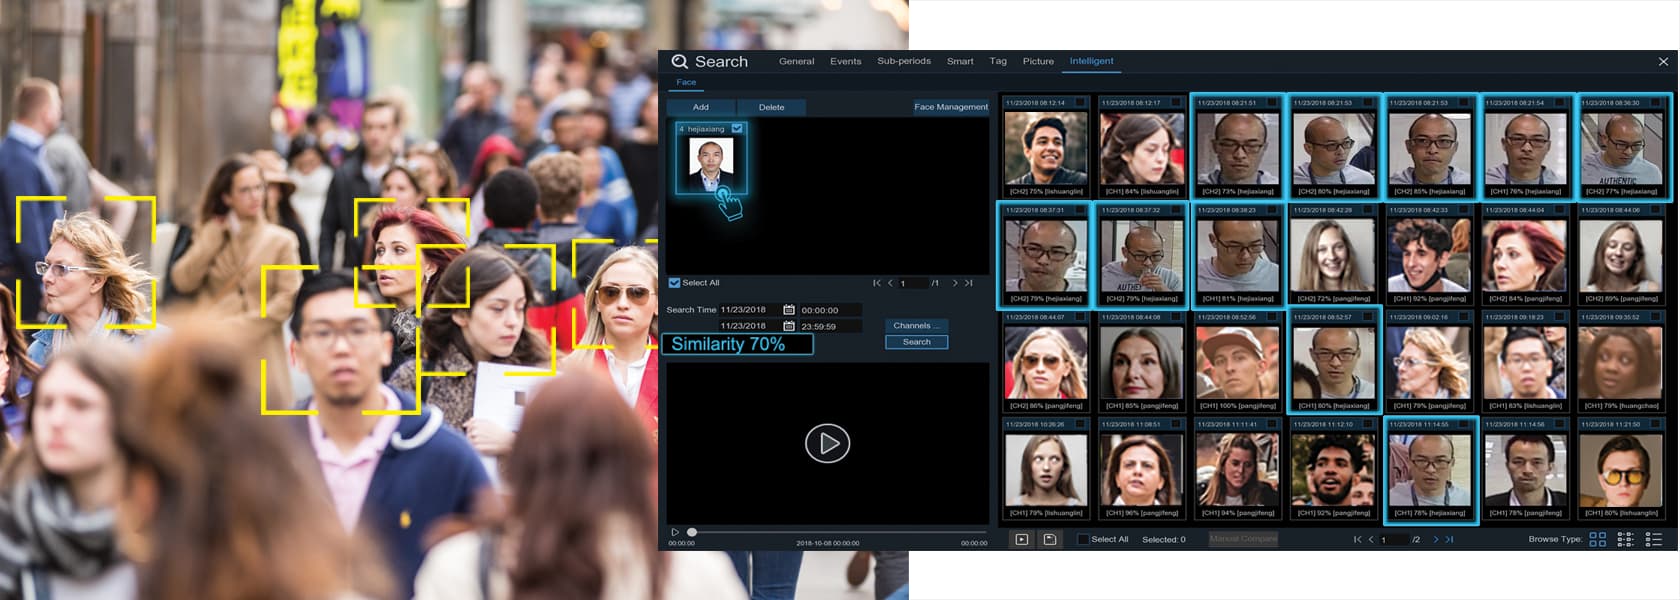Switch to the Events tab
1680x600 pixels.
845,61
